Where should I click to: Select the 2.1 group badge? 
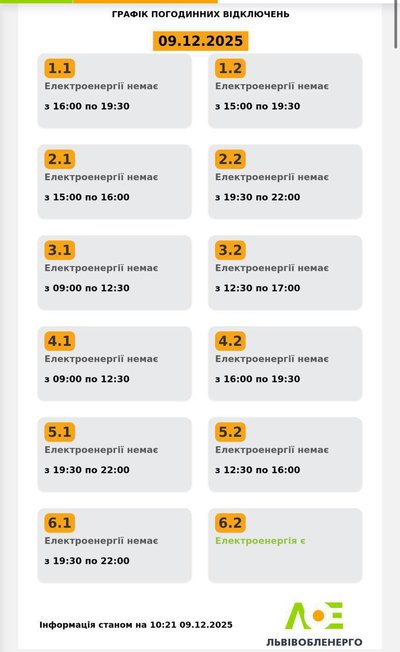pyautogui.click(x=59, y=159)
